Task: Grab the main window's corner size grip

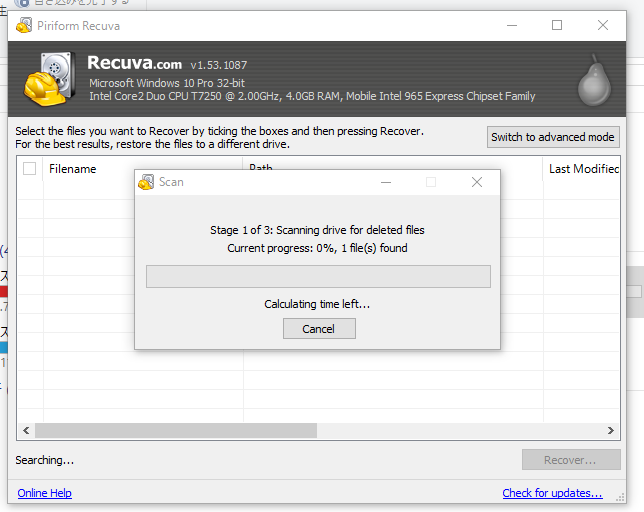Action: [x=620, y=498]
